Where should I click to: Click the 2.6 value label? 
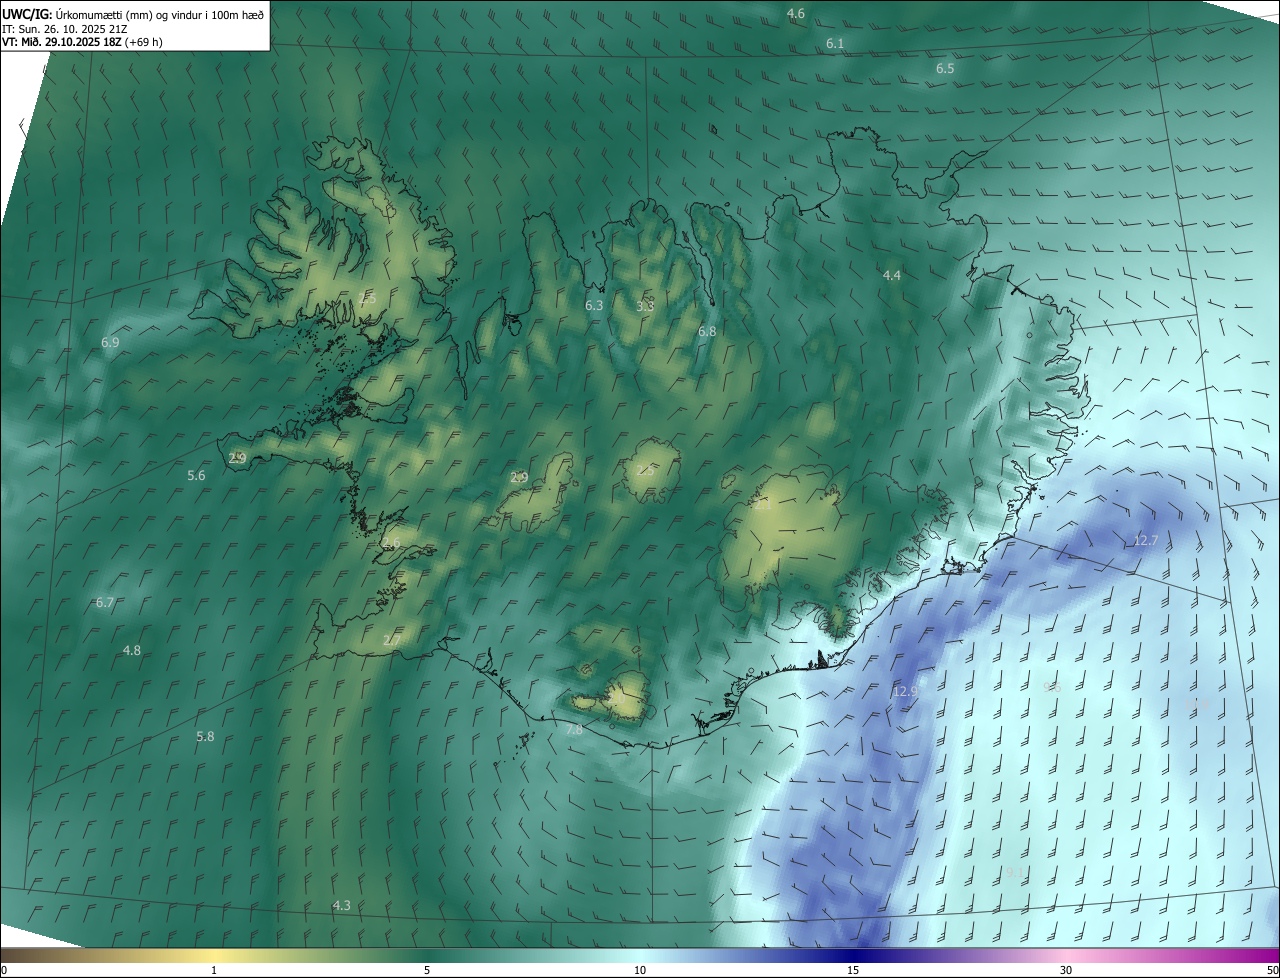(391, 543)
